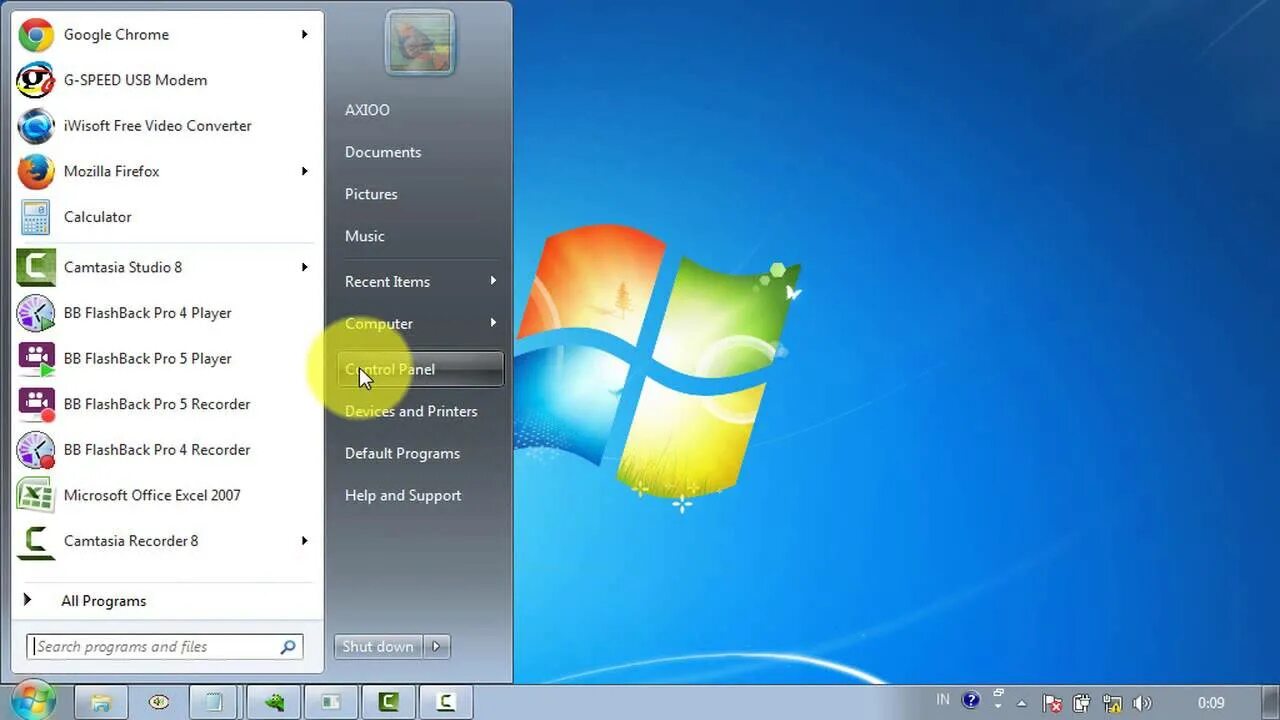Click the green dragon taskbar icon
Screen dimensions: 1280x720
[x=274, y=702]
